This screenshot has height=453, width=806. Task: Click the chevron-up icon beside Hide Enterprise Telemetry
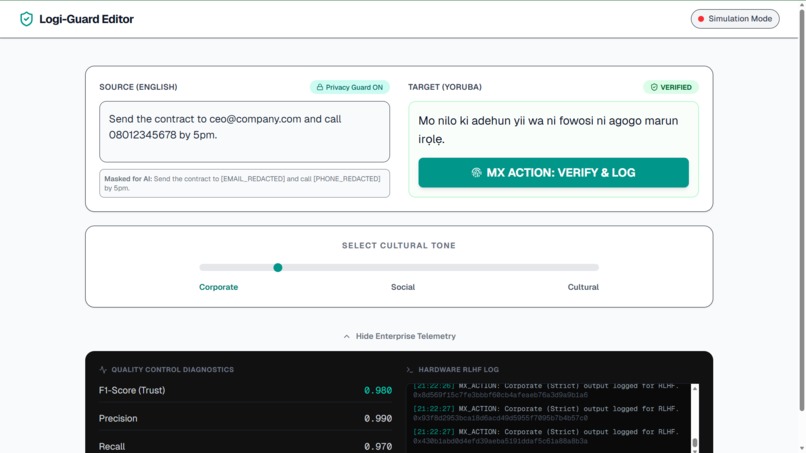pyautogui.click(x=346, y=336)
